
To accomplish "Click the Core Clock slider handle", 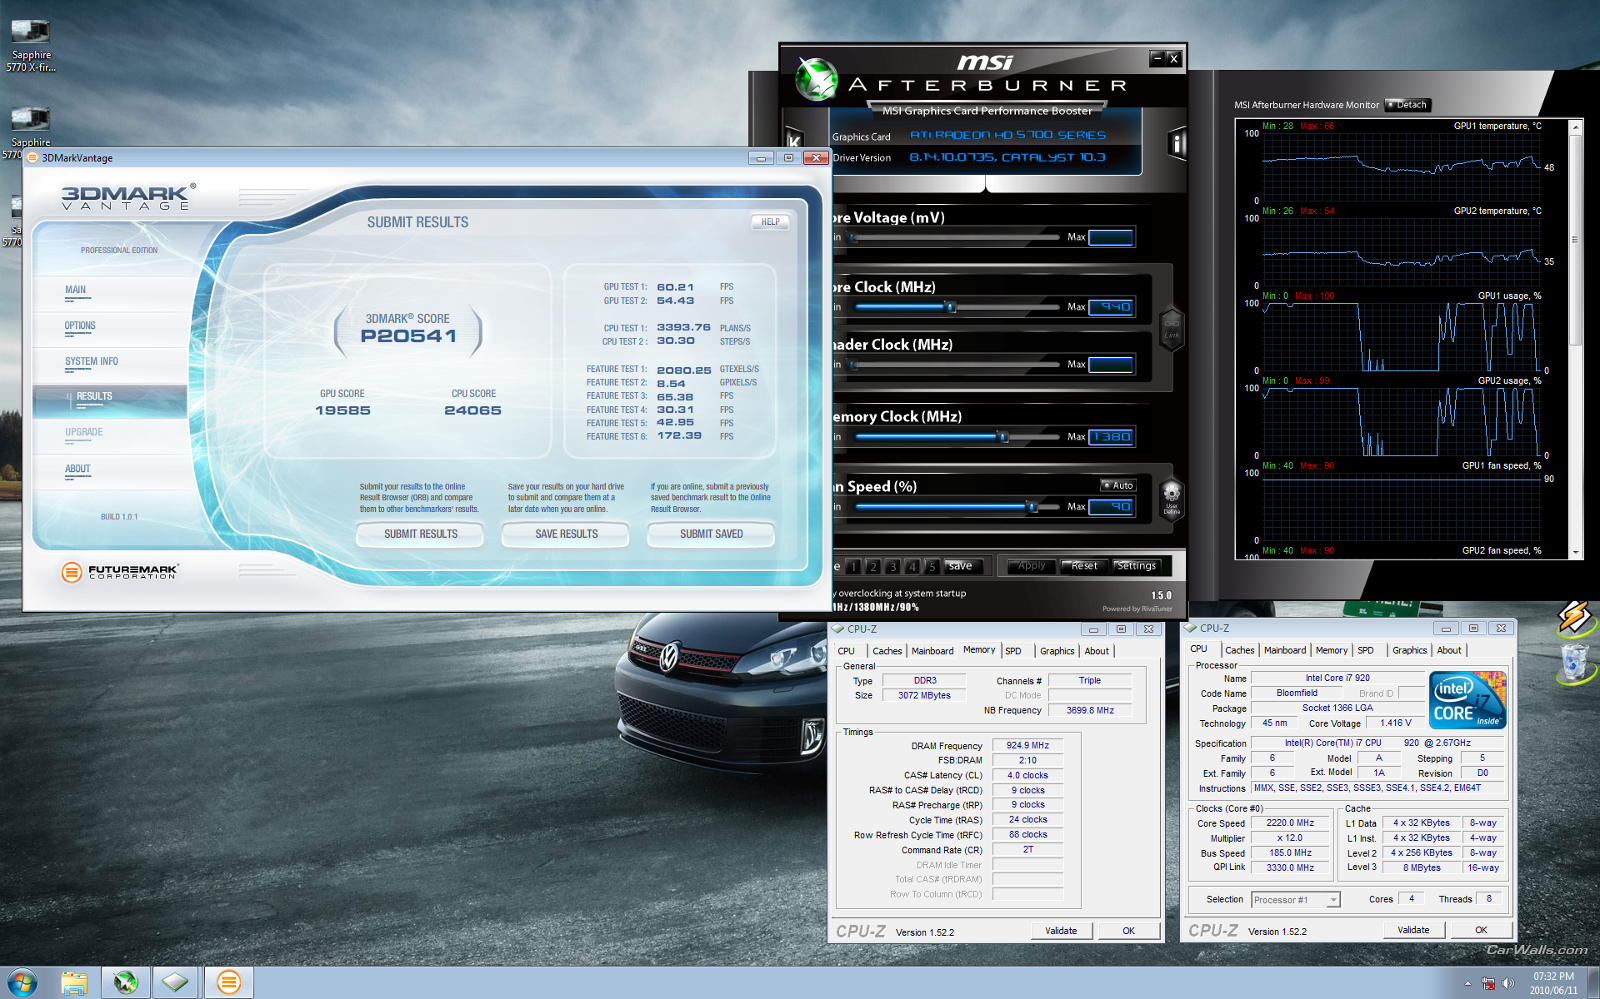I will click(951, 307).
